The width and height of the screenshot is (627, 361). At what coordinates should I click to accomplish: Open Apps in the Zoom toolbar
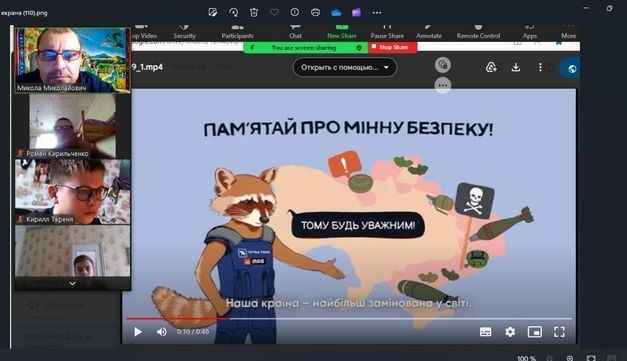pos(530,32)
